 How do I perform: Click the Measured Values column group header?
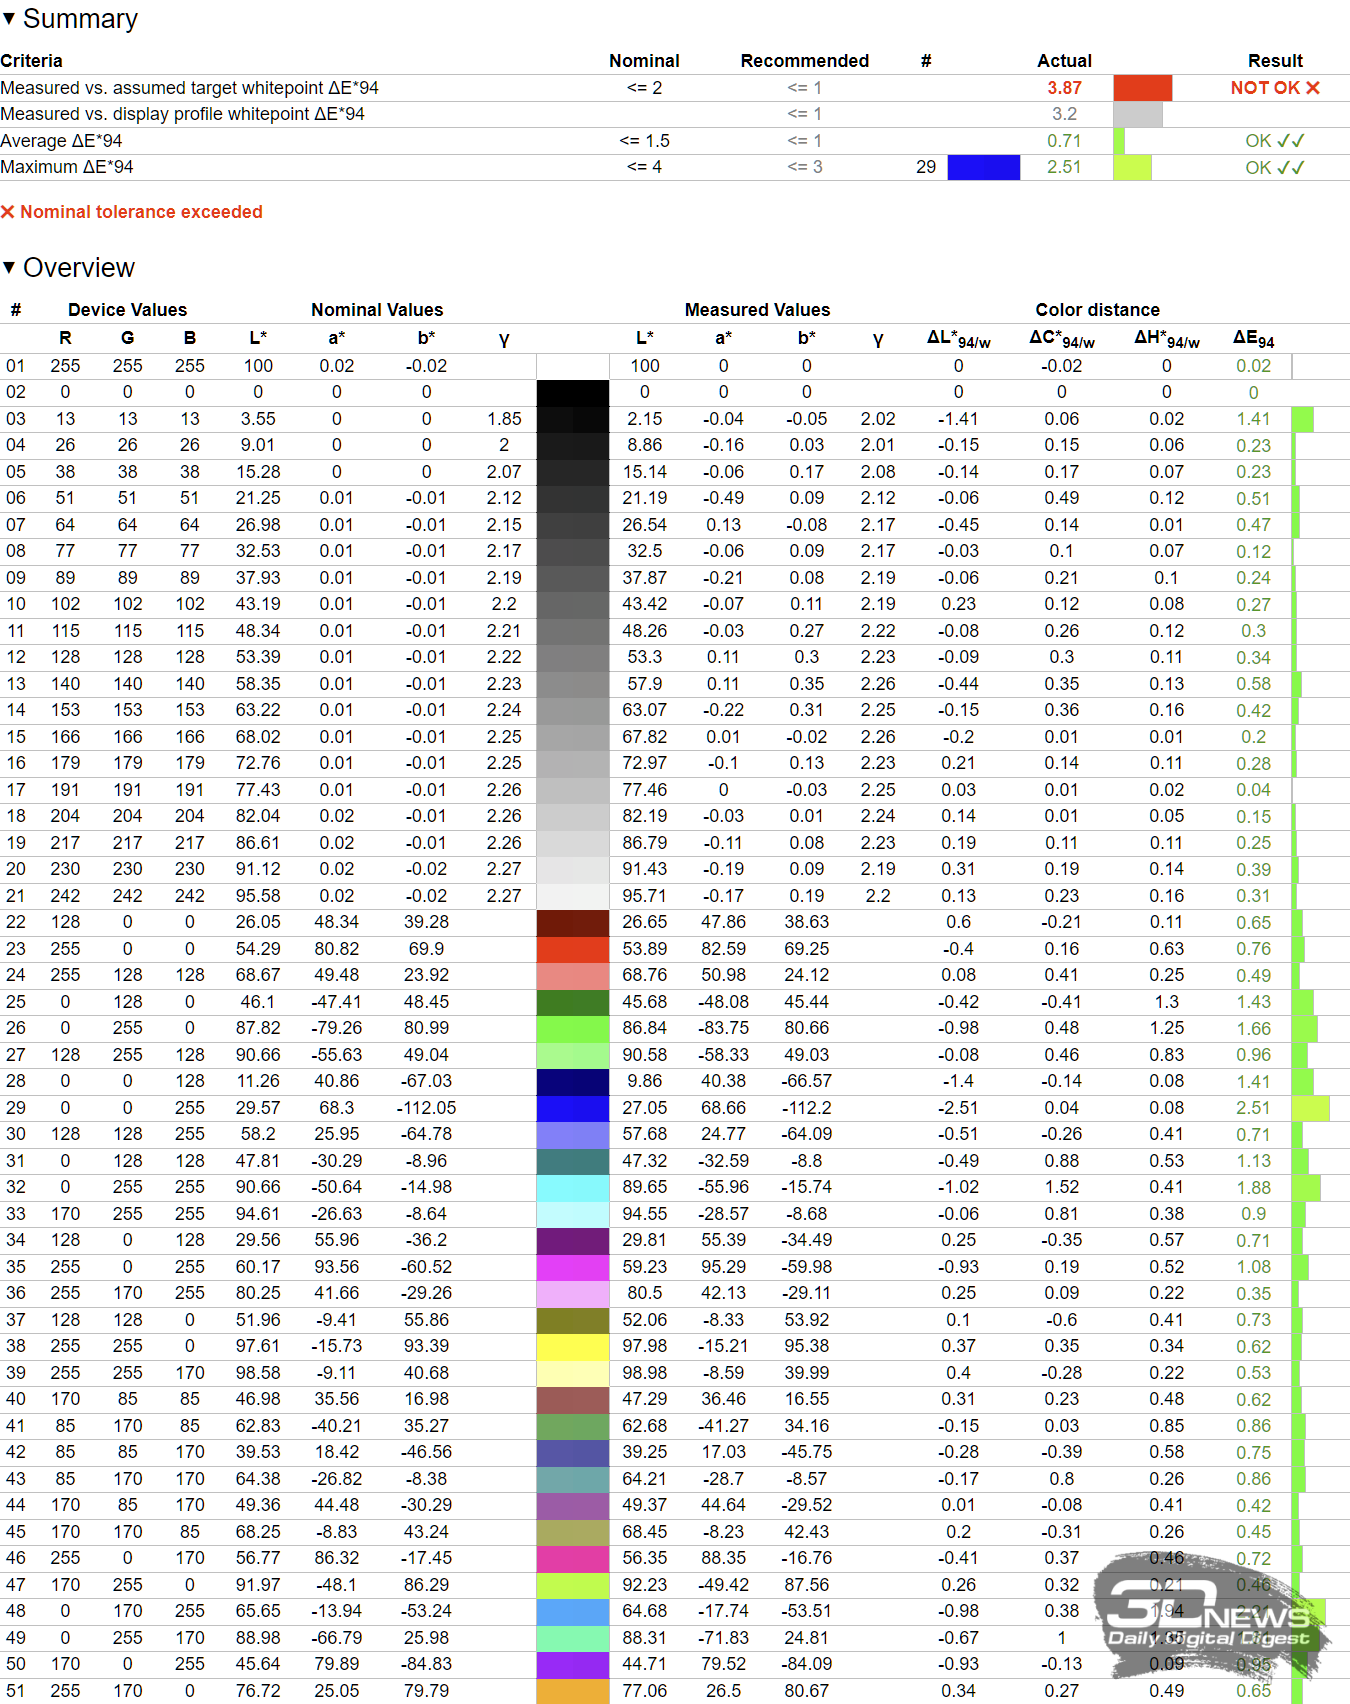757,310
